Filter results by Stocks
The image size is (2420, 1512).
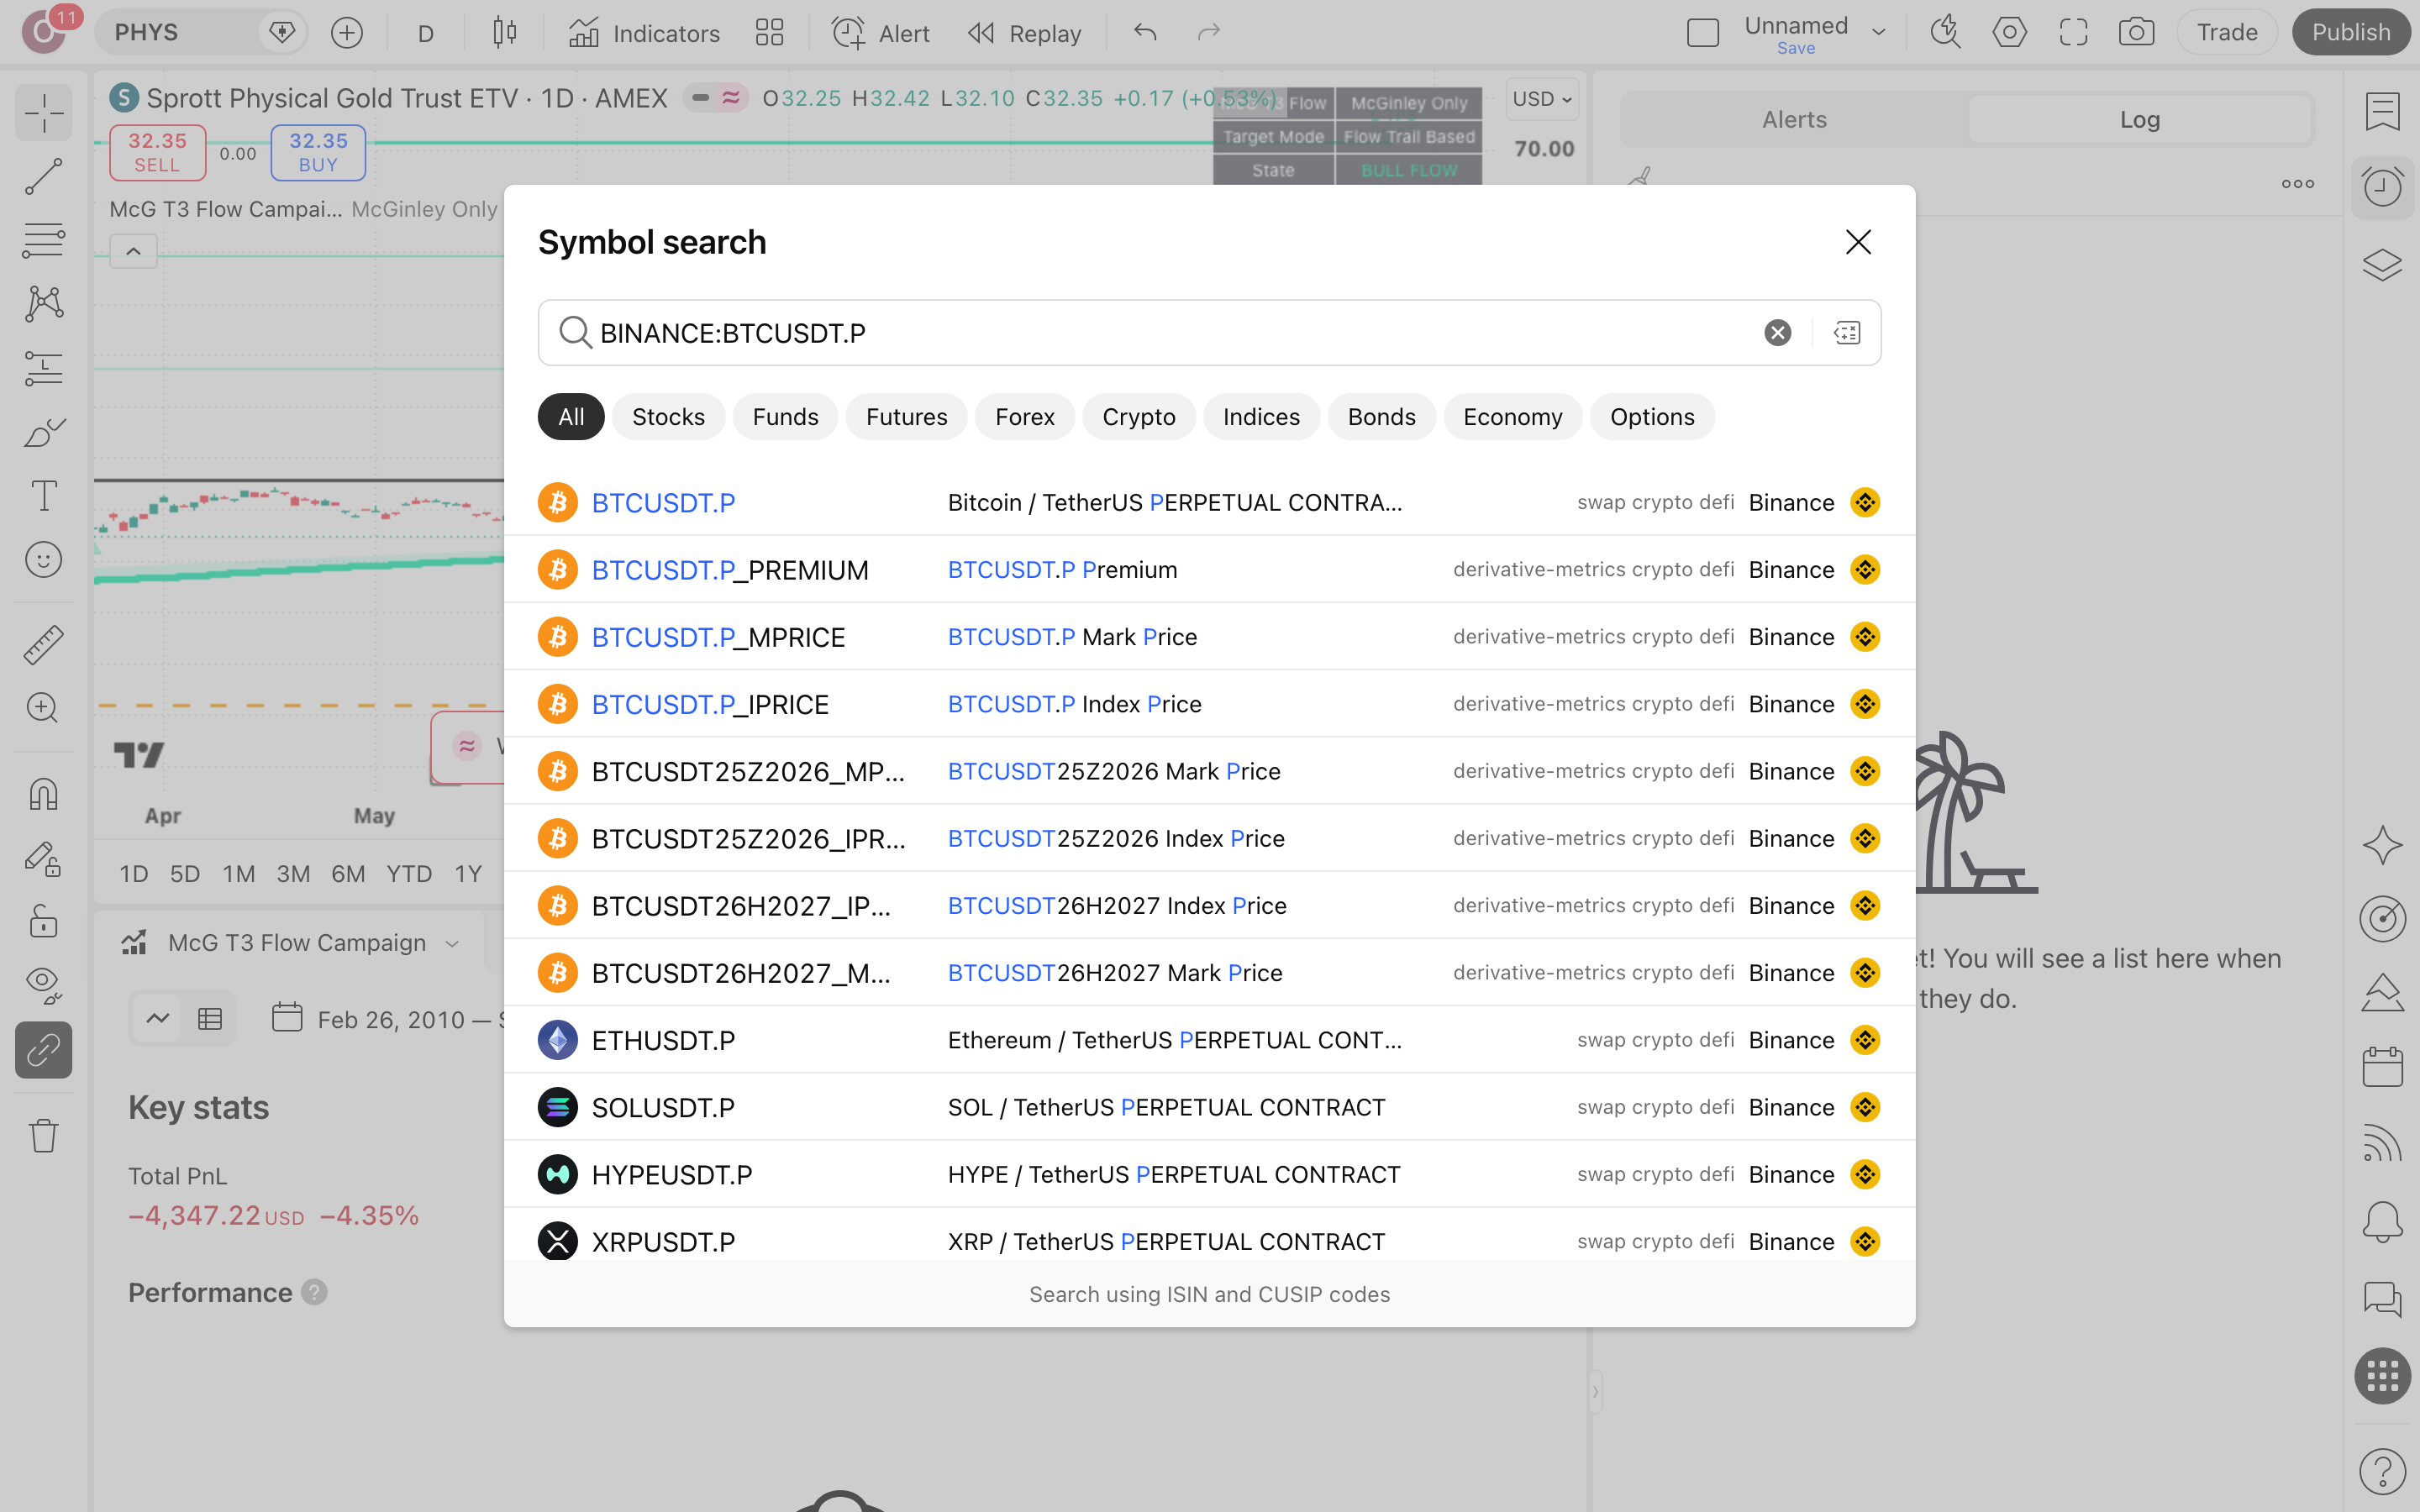[x=668, y=417]
